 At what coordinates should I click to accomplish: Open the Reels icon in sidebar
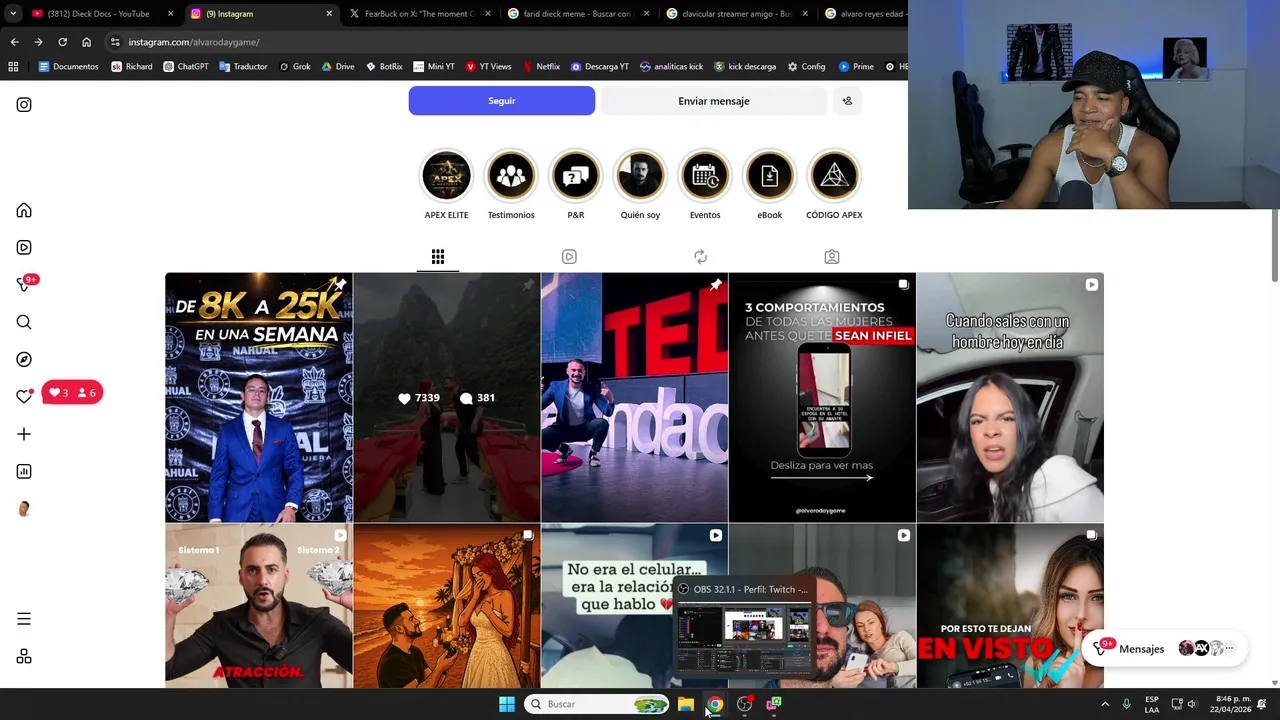pos(24,248)
